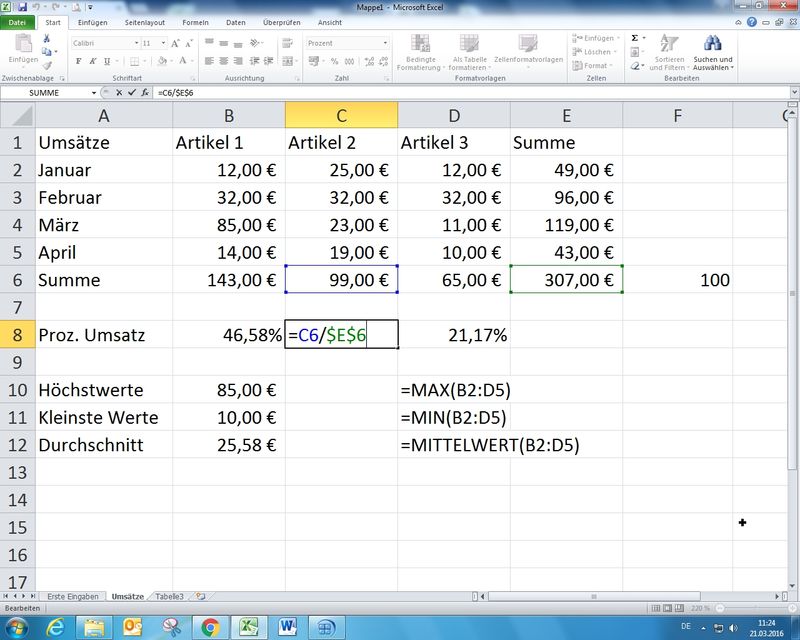
Task: Open the Datei menu
Action: pos(19,21)
